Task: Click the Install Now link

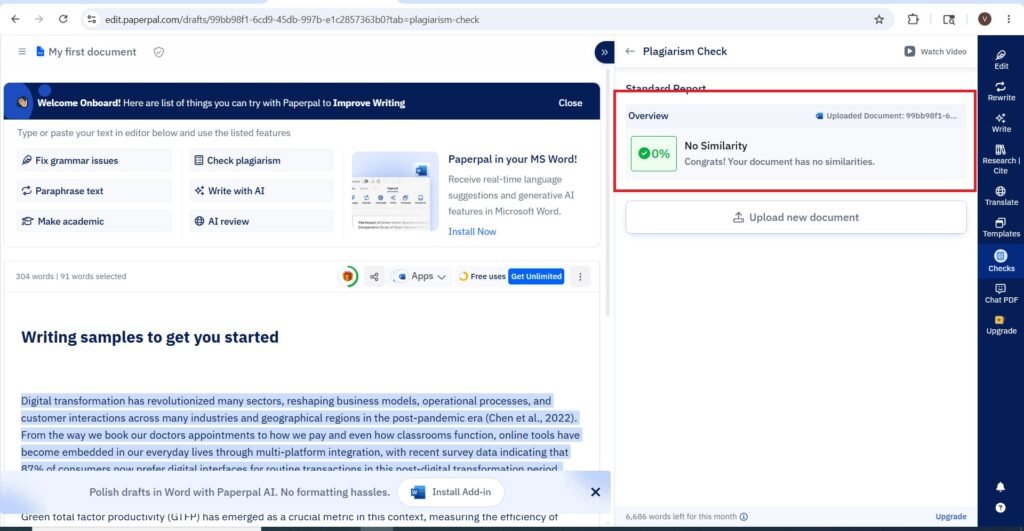Action: pyautogui.click(x=472, y=231)
